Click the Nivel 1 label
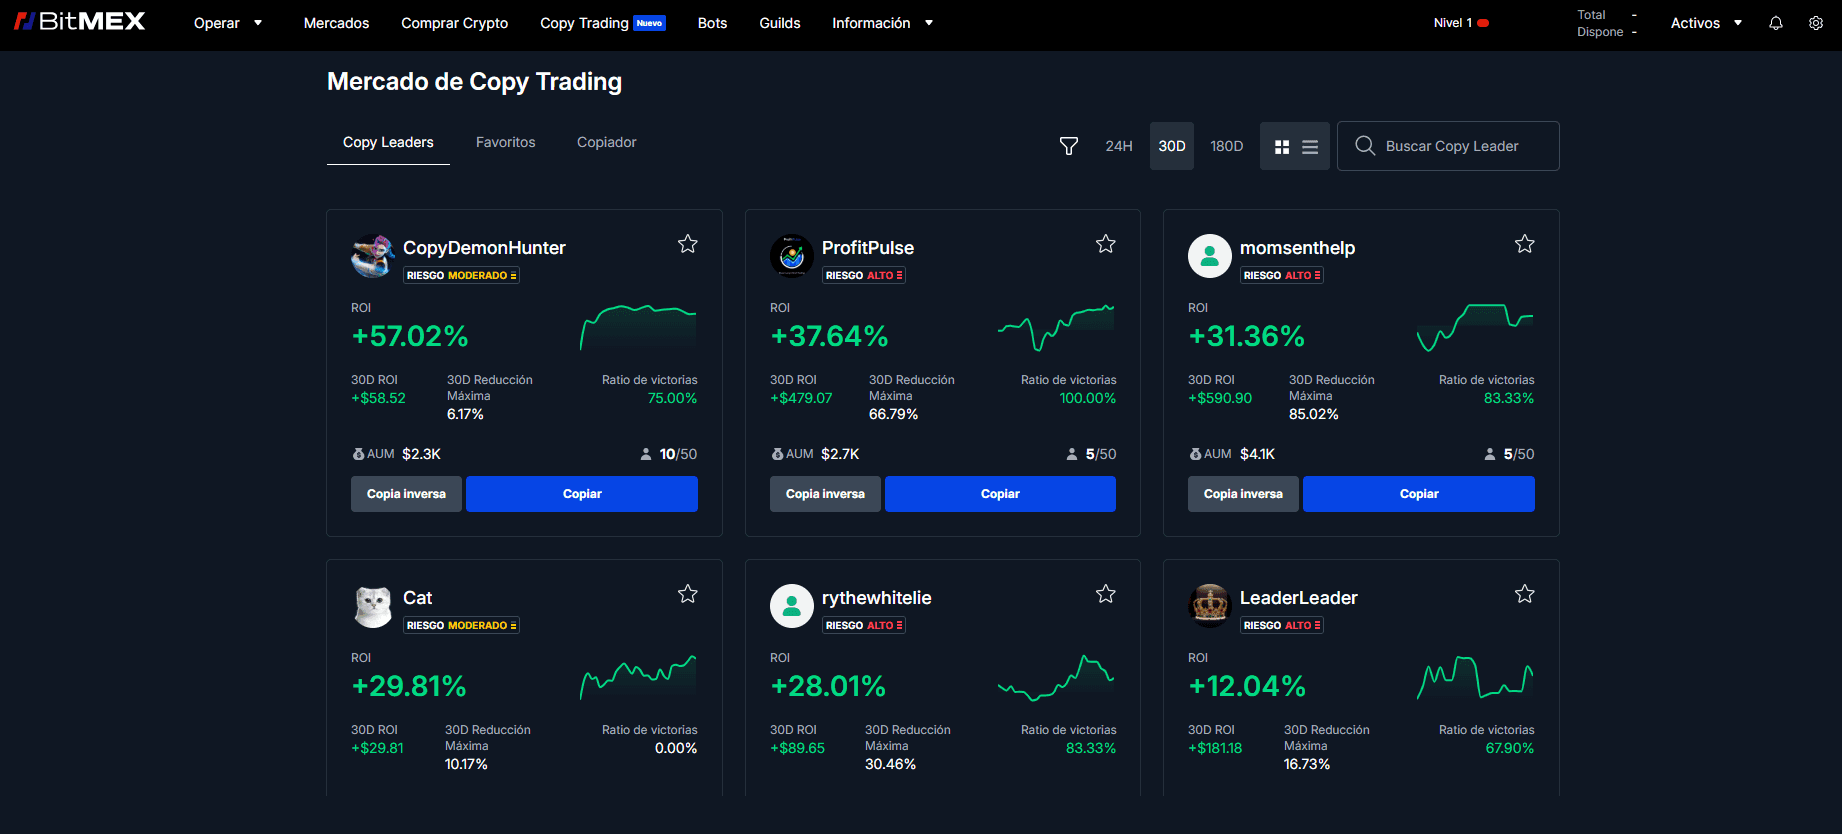Screen dimensions: 1842x834 pyautogui.click(x=1453, y=23)
